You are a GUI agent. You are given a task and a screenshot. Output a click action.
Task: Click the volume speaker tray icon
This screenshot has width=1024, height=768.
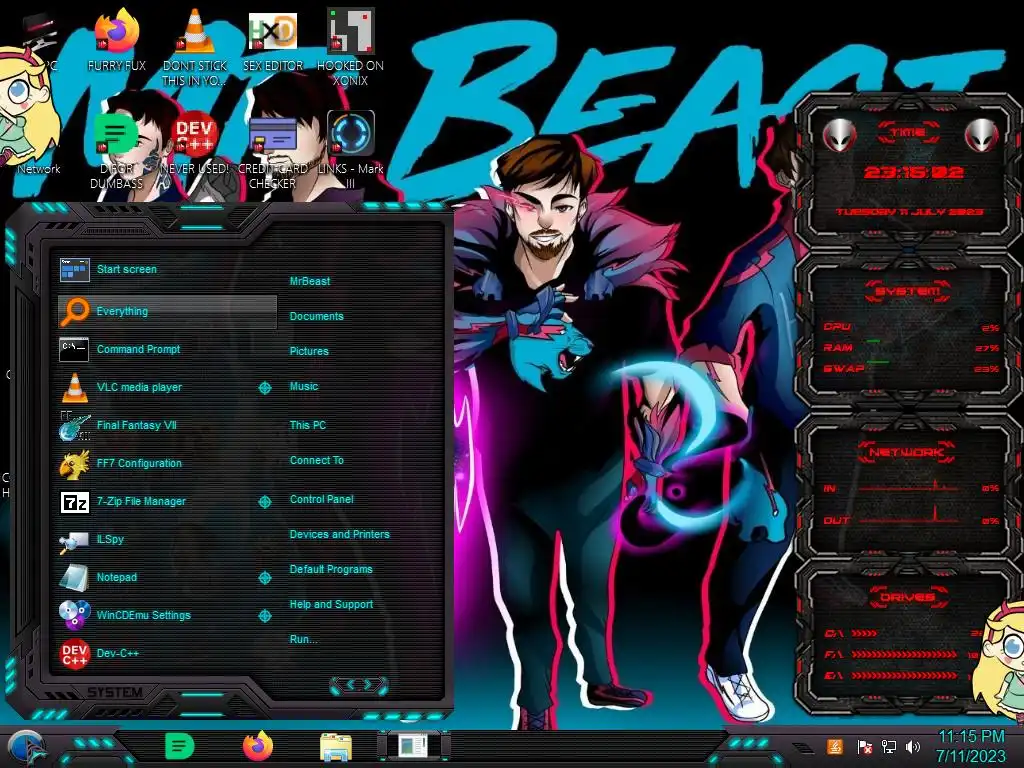(x=912, y=746)
